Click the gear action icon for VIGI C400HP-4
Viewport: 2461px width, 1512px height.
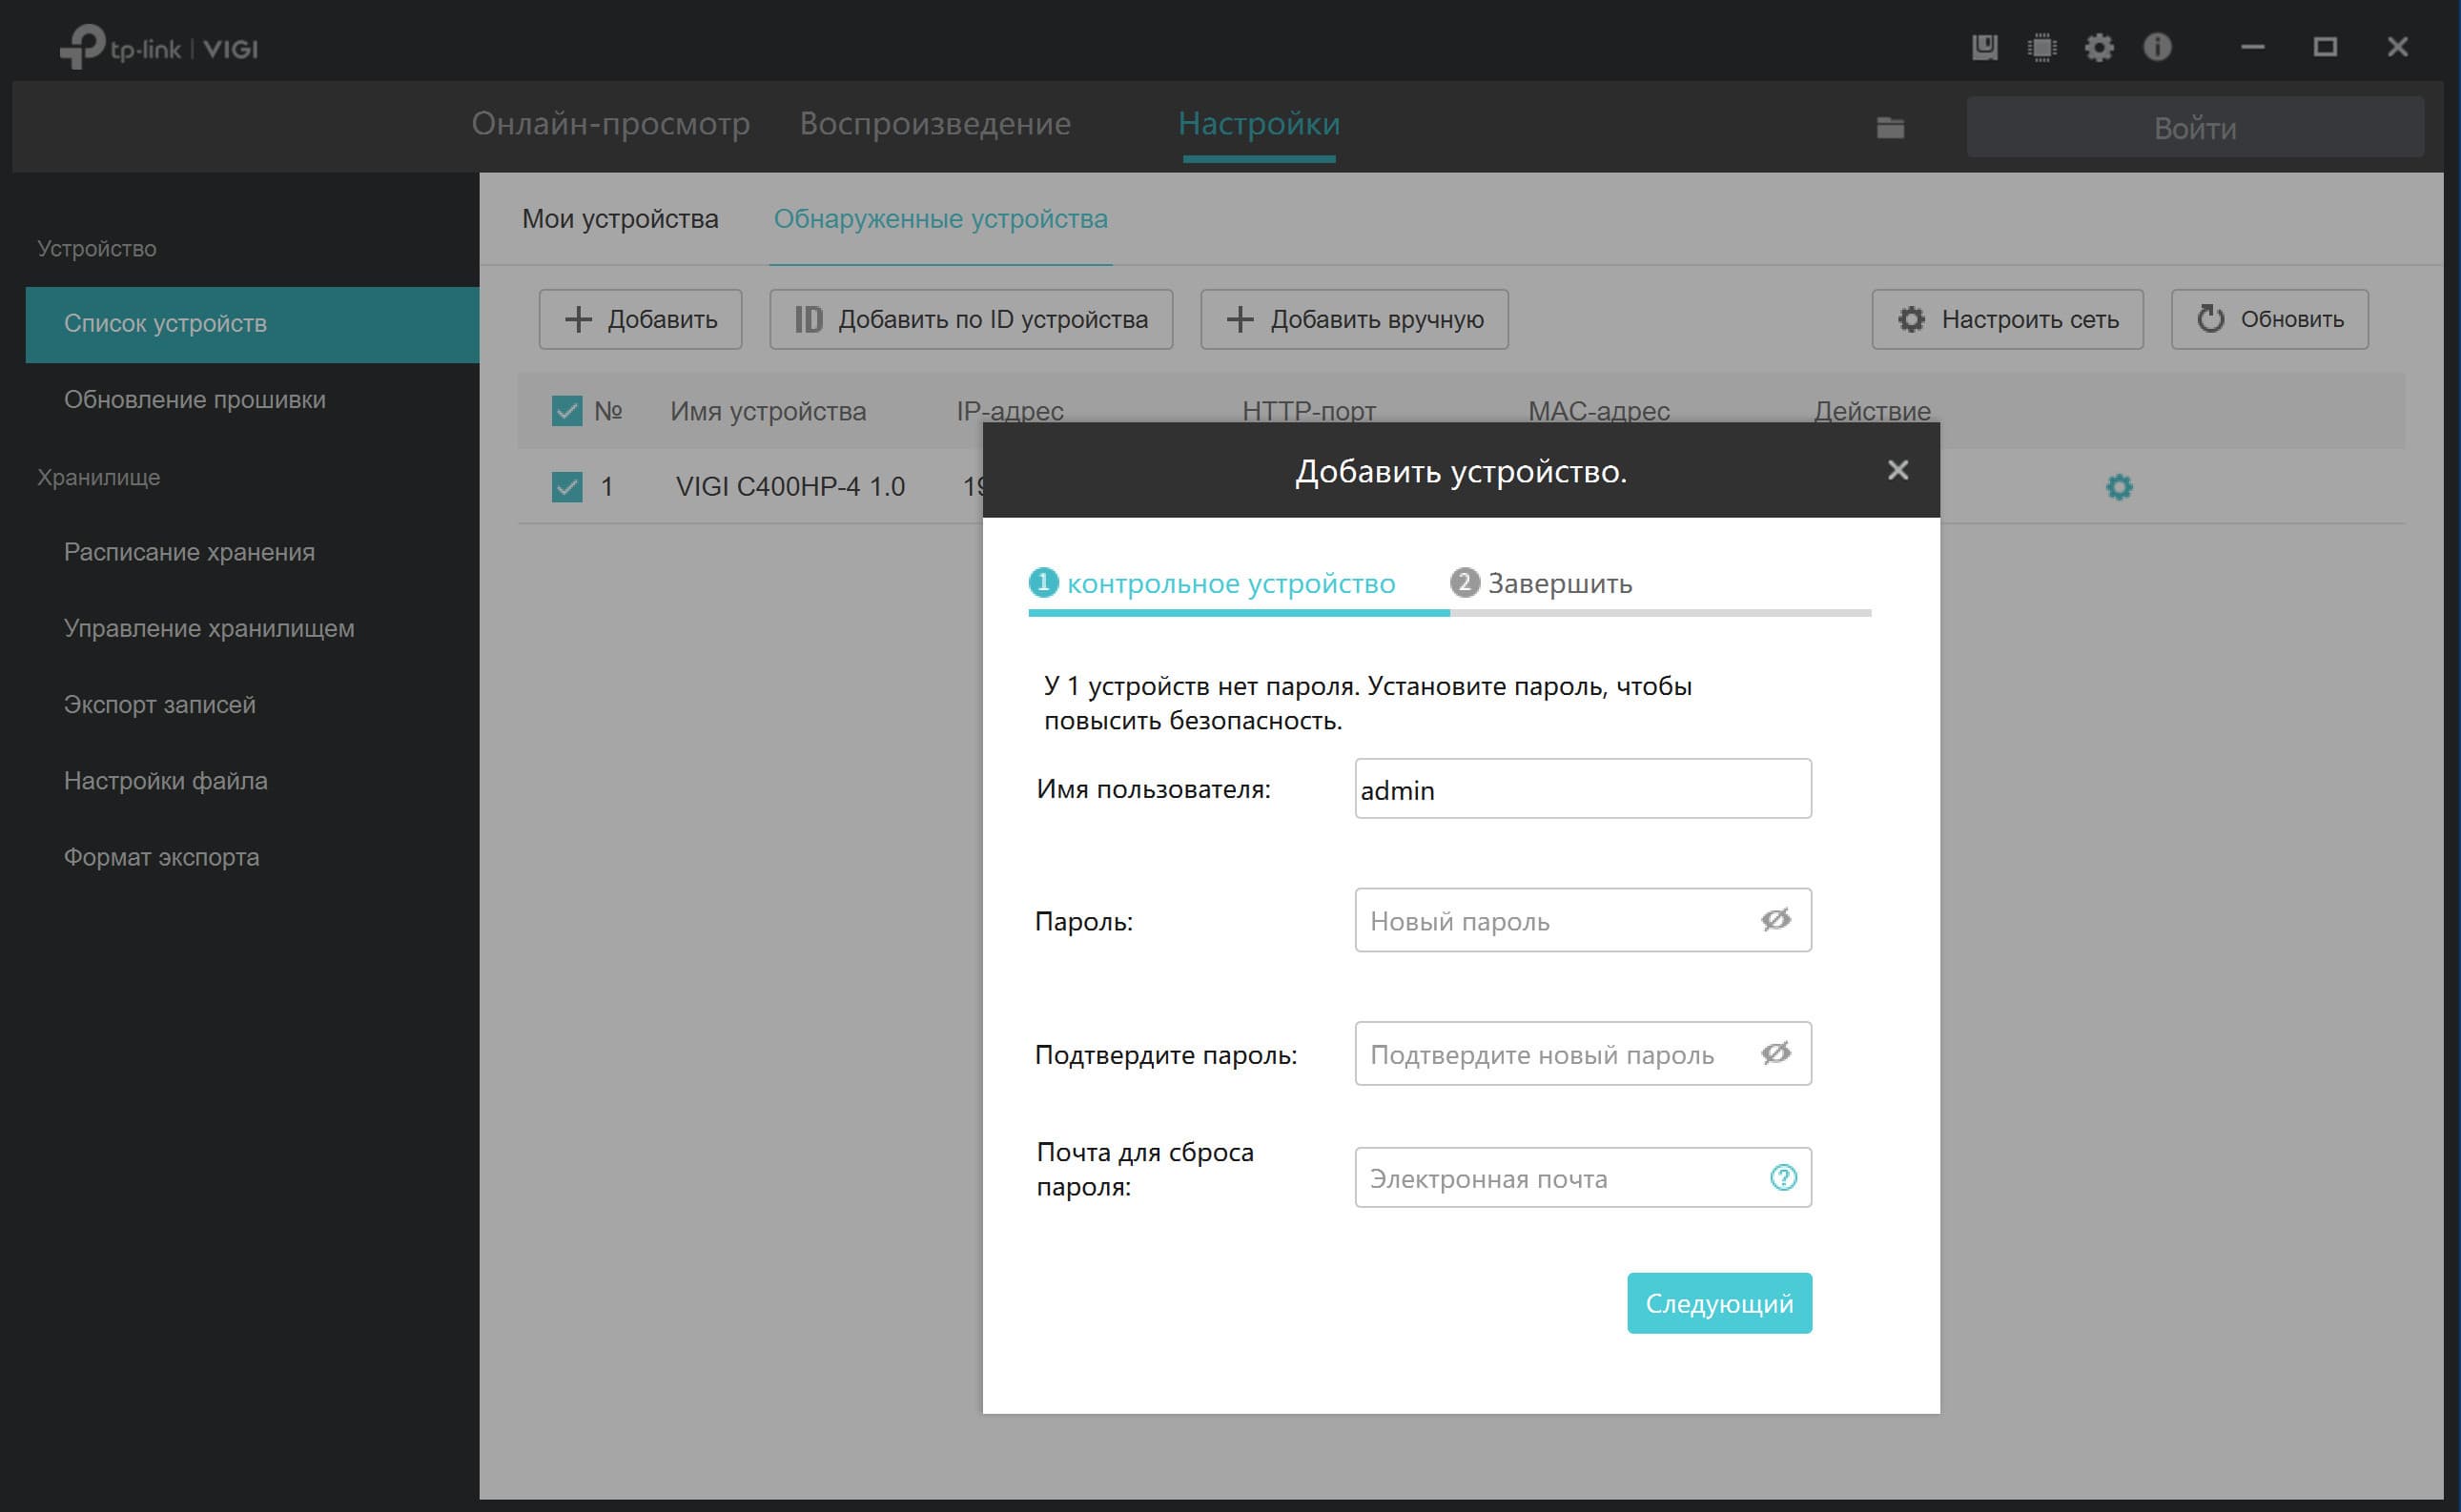click(2118, 487)
